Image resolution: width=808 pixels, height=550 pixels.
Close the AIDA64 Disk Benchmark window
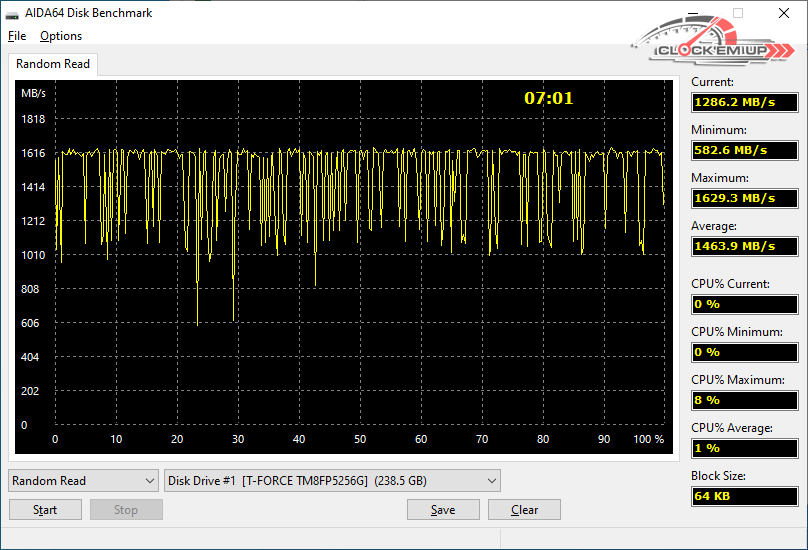point(784,14)
